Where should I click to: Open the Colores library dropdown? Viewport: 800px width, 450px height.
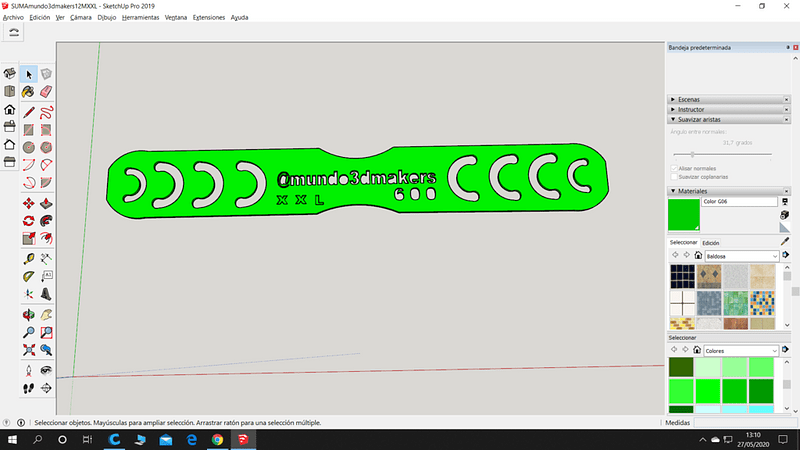click(x=741, y=351)
